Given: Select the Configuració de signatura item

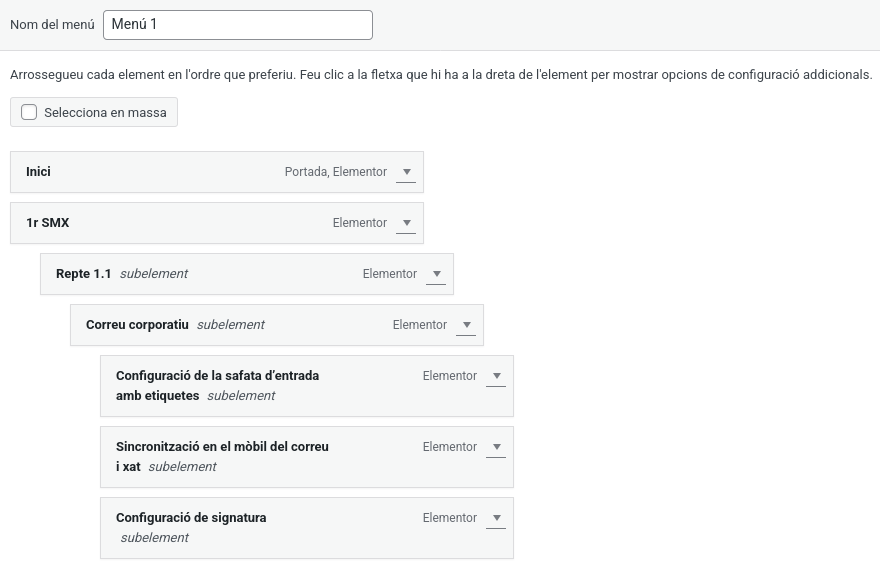Looking at the screenshot, I should click(x=191, y=518).
